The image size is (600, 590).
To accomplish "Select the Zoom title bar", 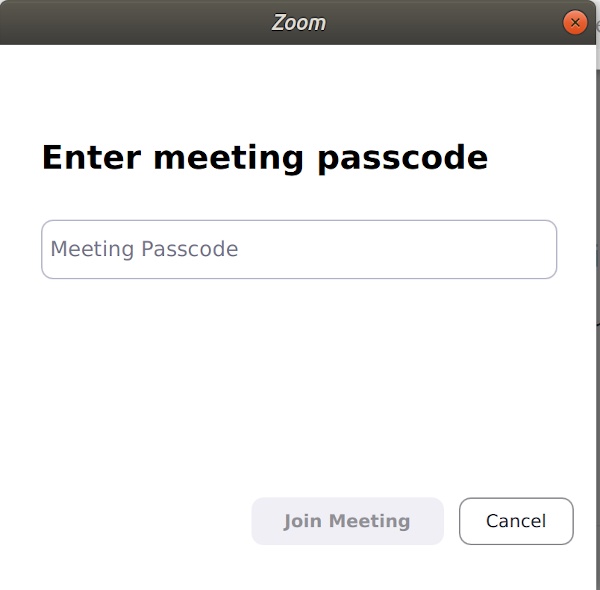I will pyautogui.click(x=298, y=23).
